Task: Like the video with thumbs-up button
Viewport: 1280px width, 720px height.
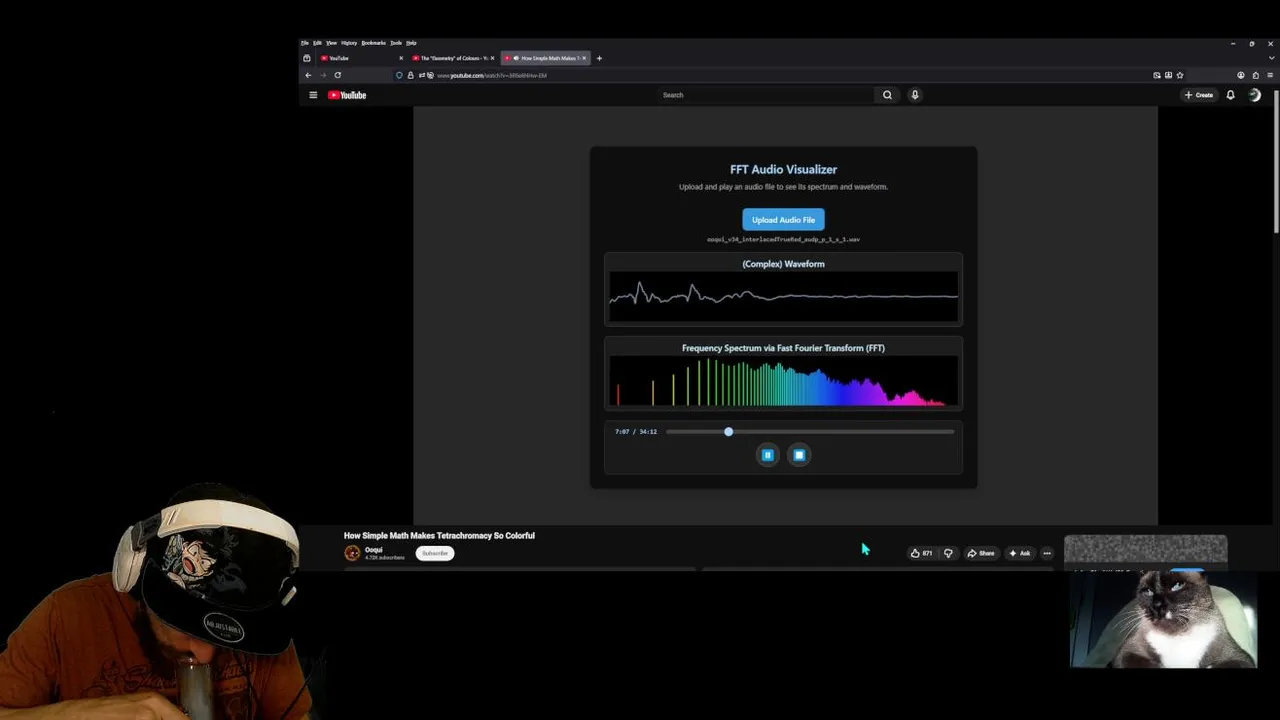Action: coord(921,553)
